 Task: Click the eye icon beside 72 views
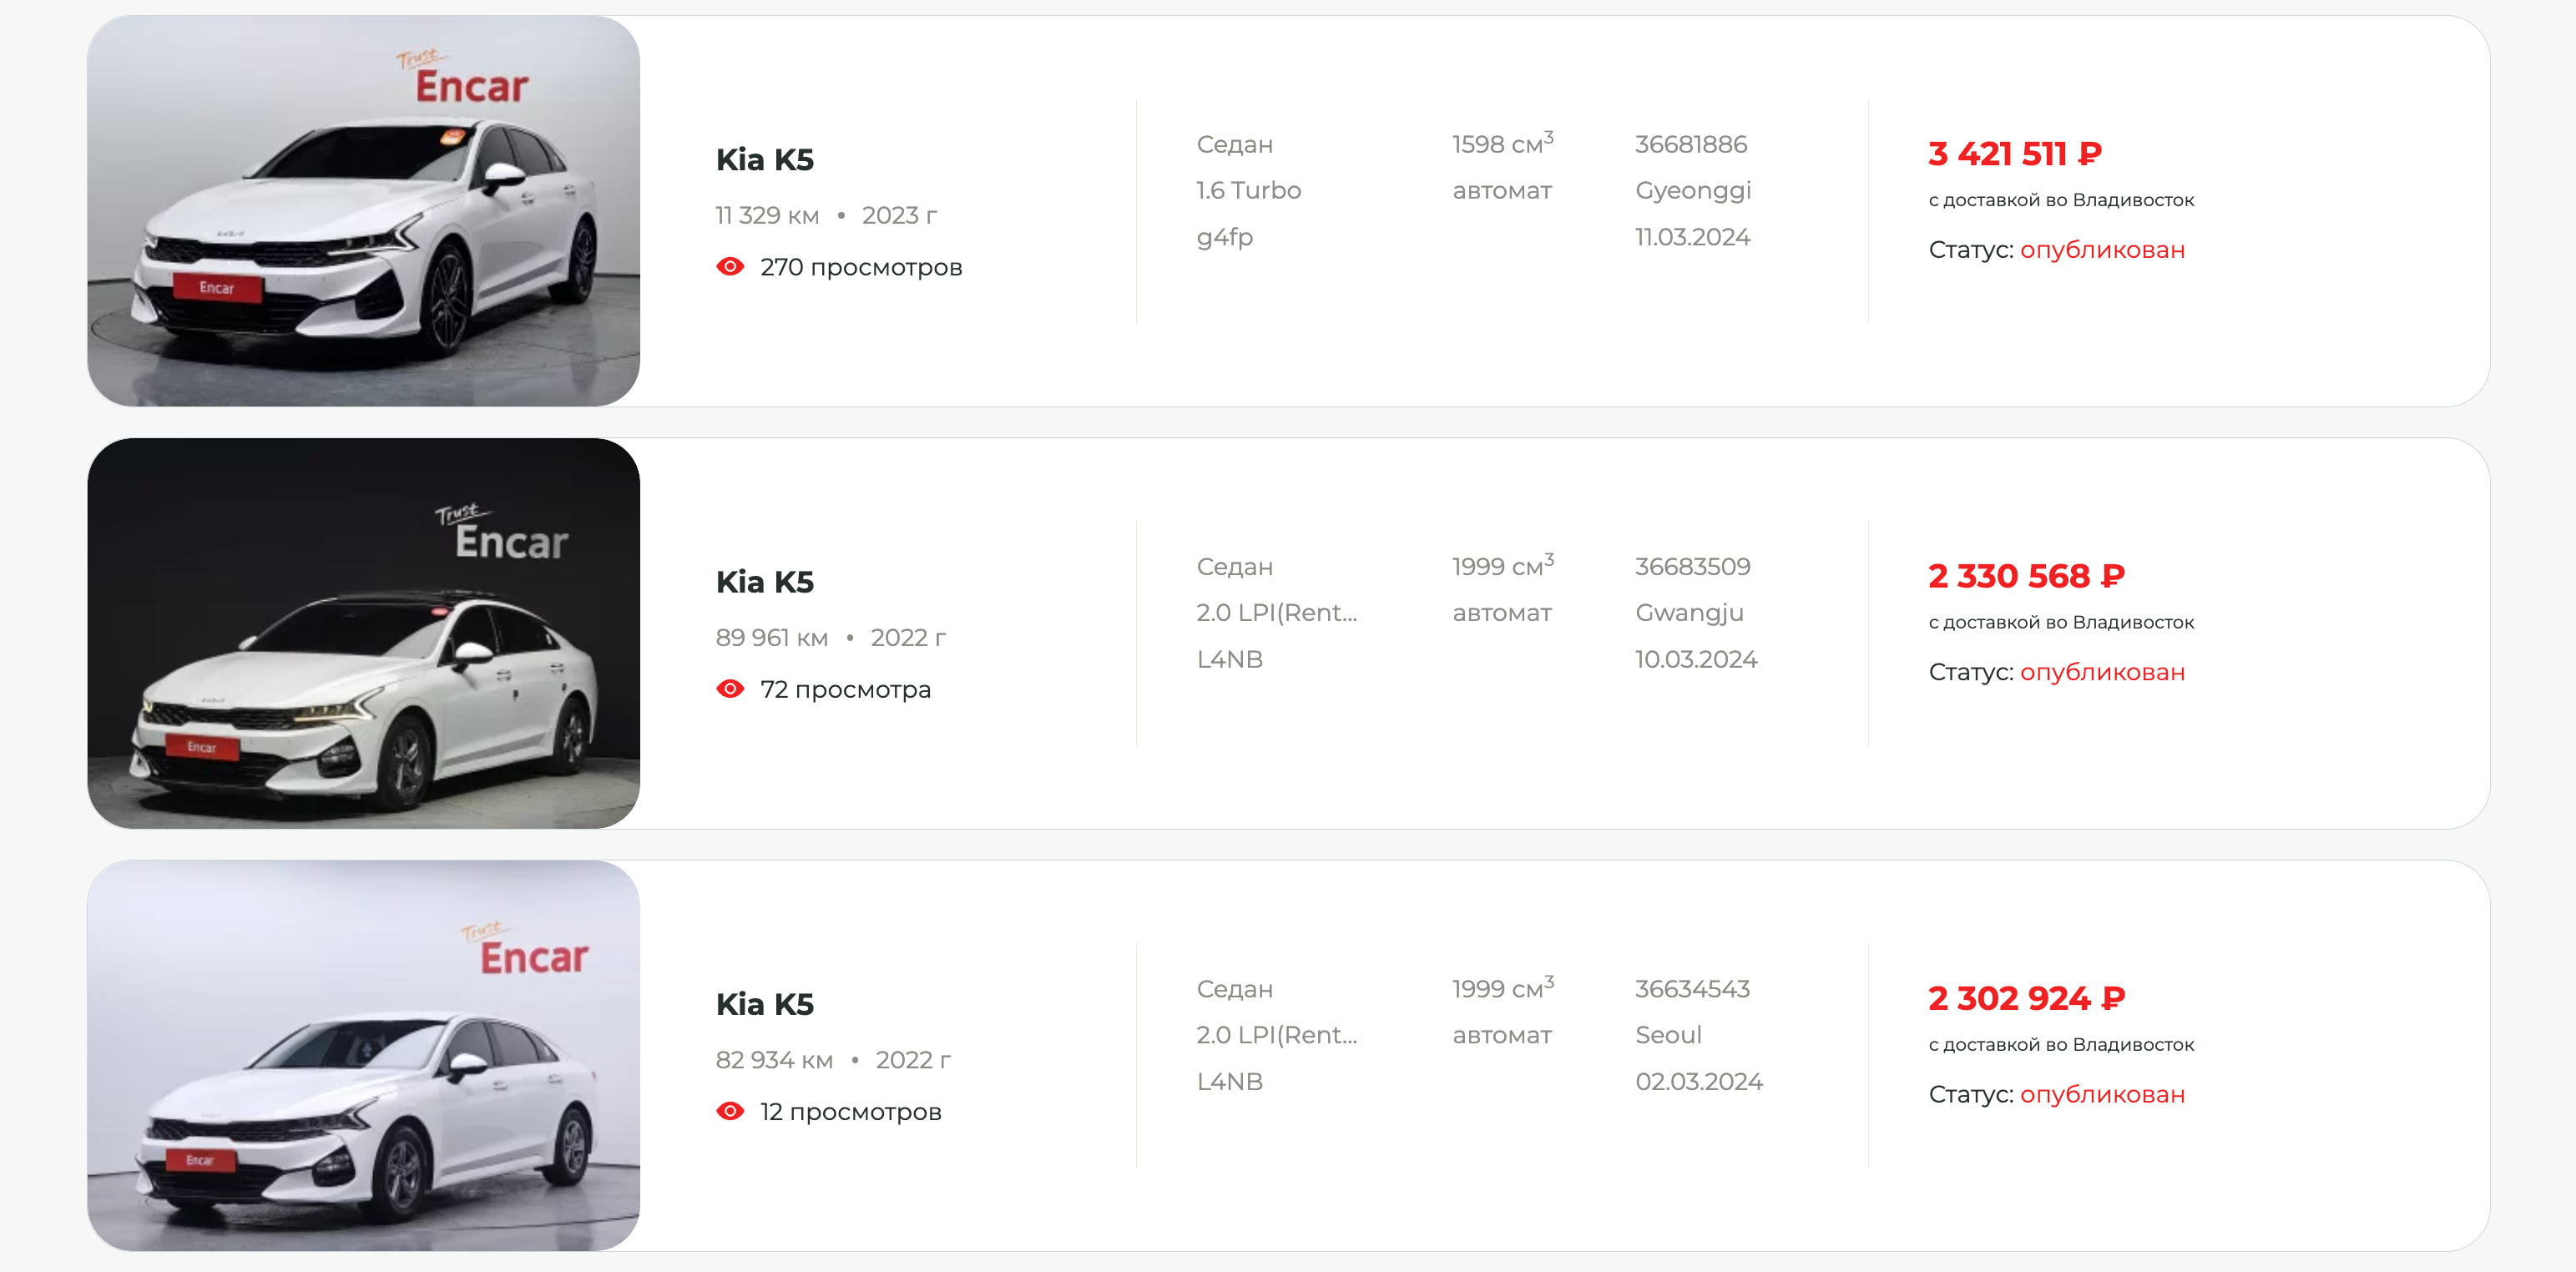pyautogui.click(x=730, y=689)
